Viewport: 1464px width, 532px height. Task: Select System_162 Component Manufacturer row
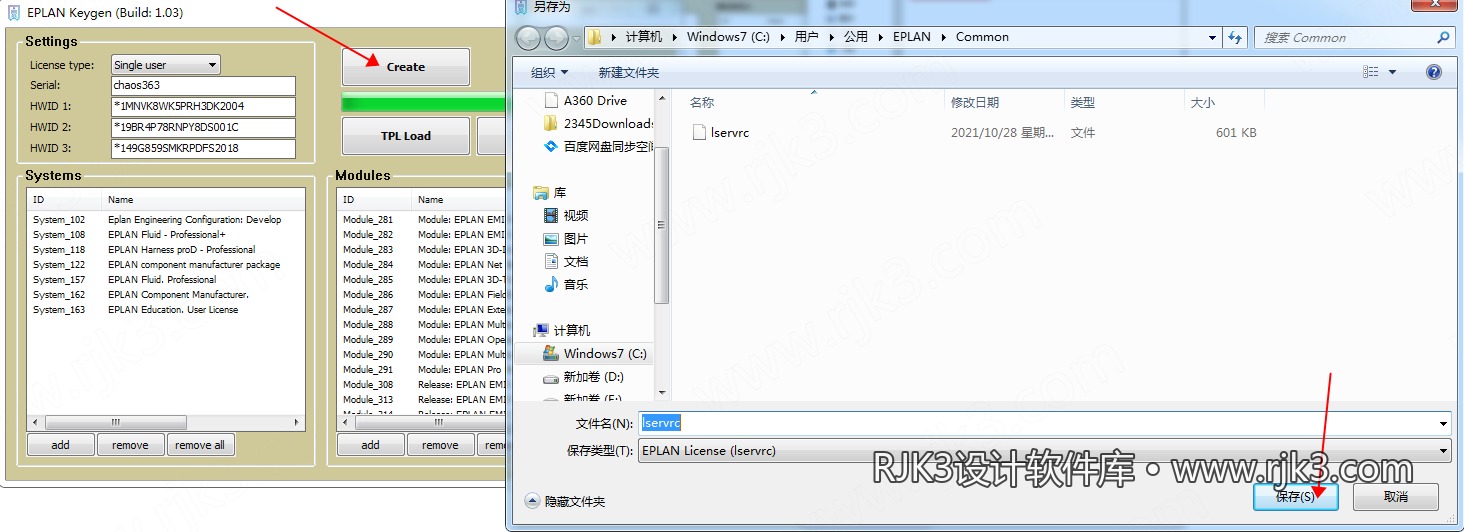coord(166,295)
